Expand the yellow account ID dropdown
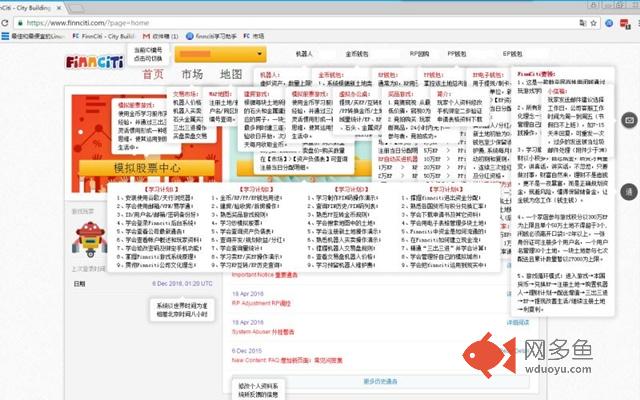 pos(220,54)
